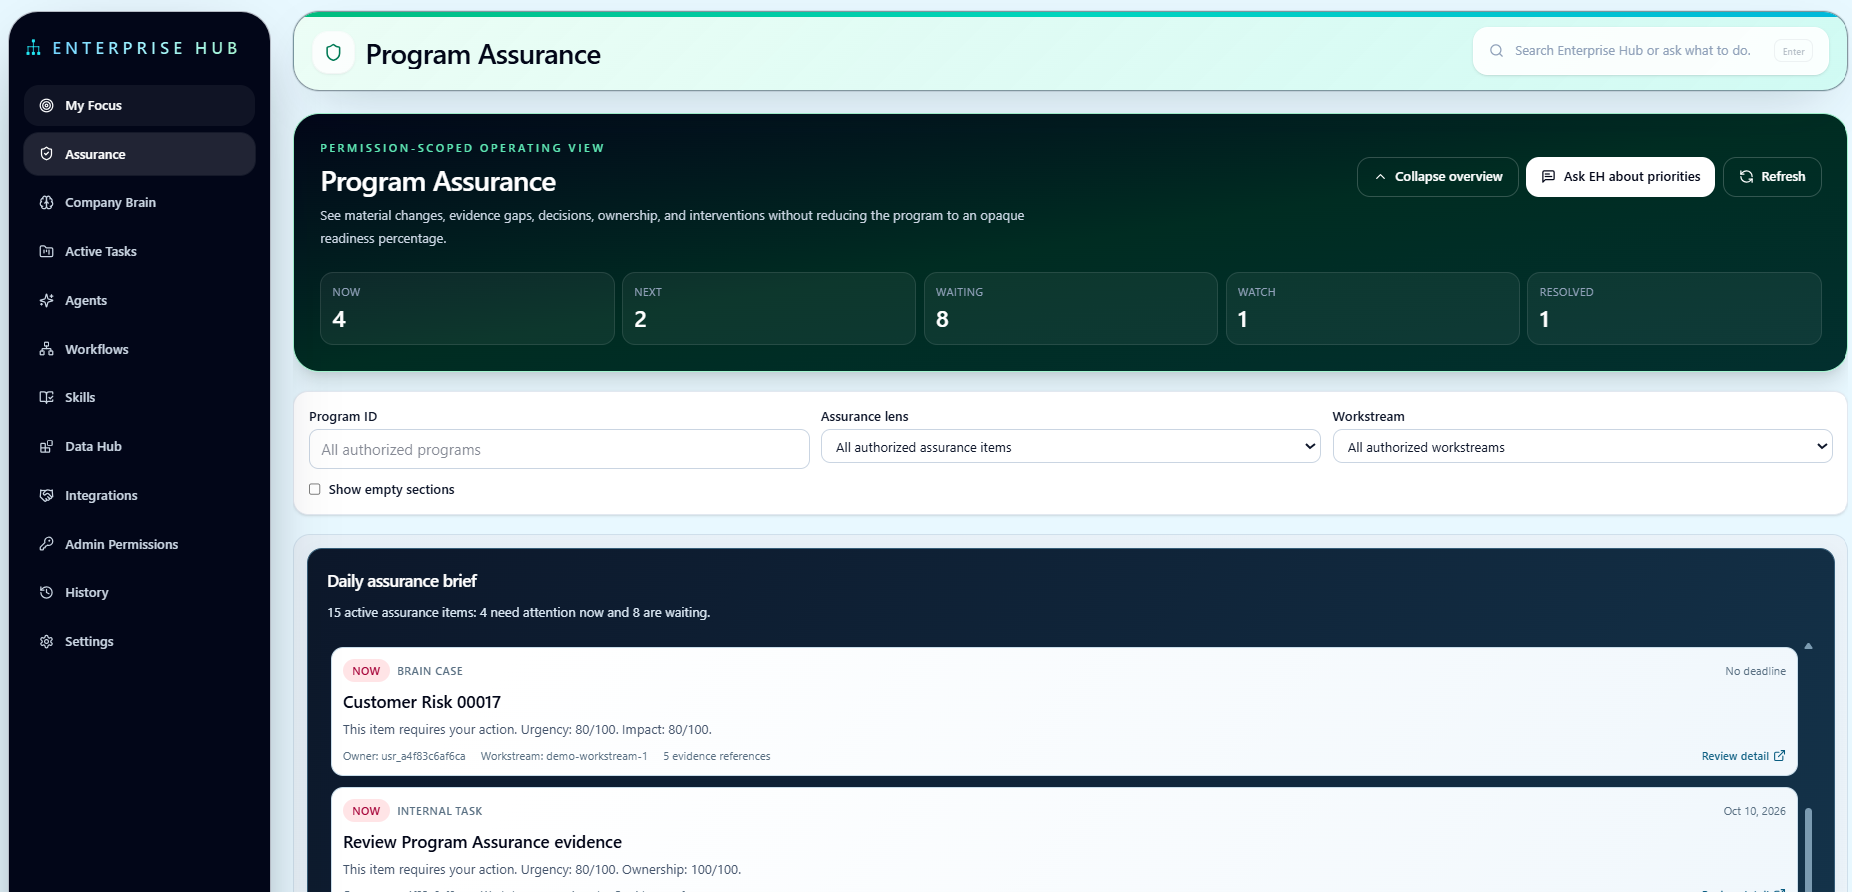Toggle the Show empty sections checkbox
This screenshot has width=1852, height=892.
click(x=315, y=489)
